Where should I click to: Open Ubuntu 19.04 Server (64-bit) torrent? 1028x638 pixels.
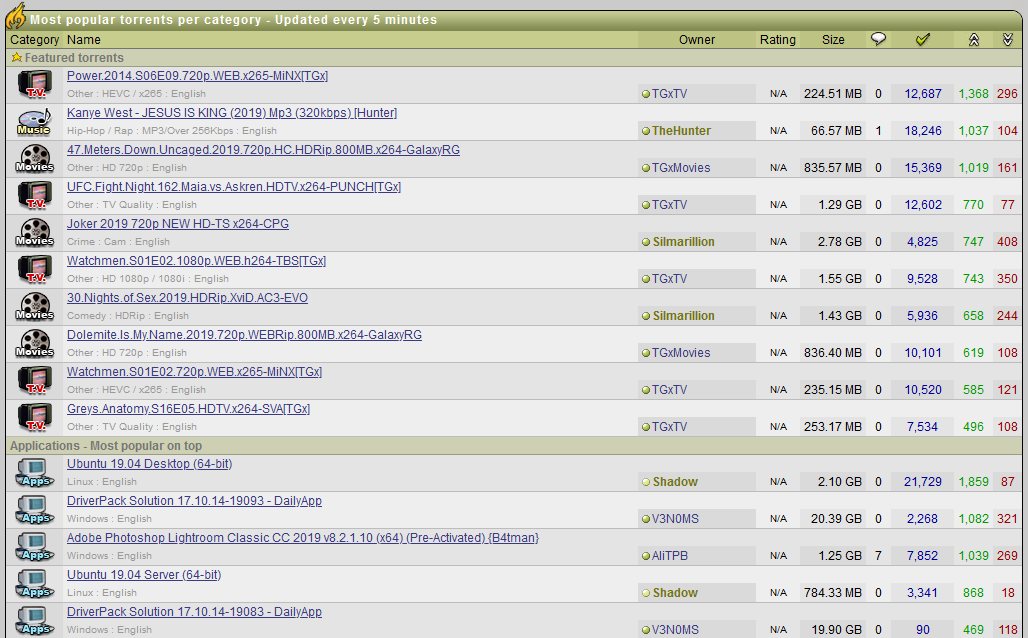coord(144,575)
